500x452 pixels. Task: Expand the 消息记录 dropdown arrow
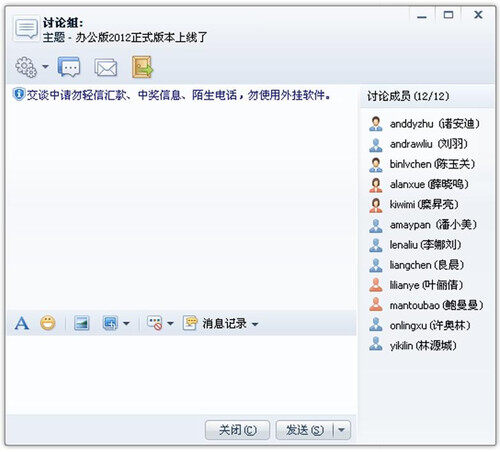pyautogui.click(x=255, y=324)
